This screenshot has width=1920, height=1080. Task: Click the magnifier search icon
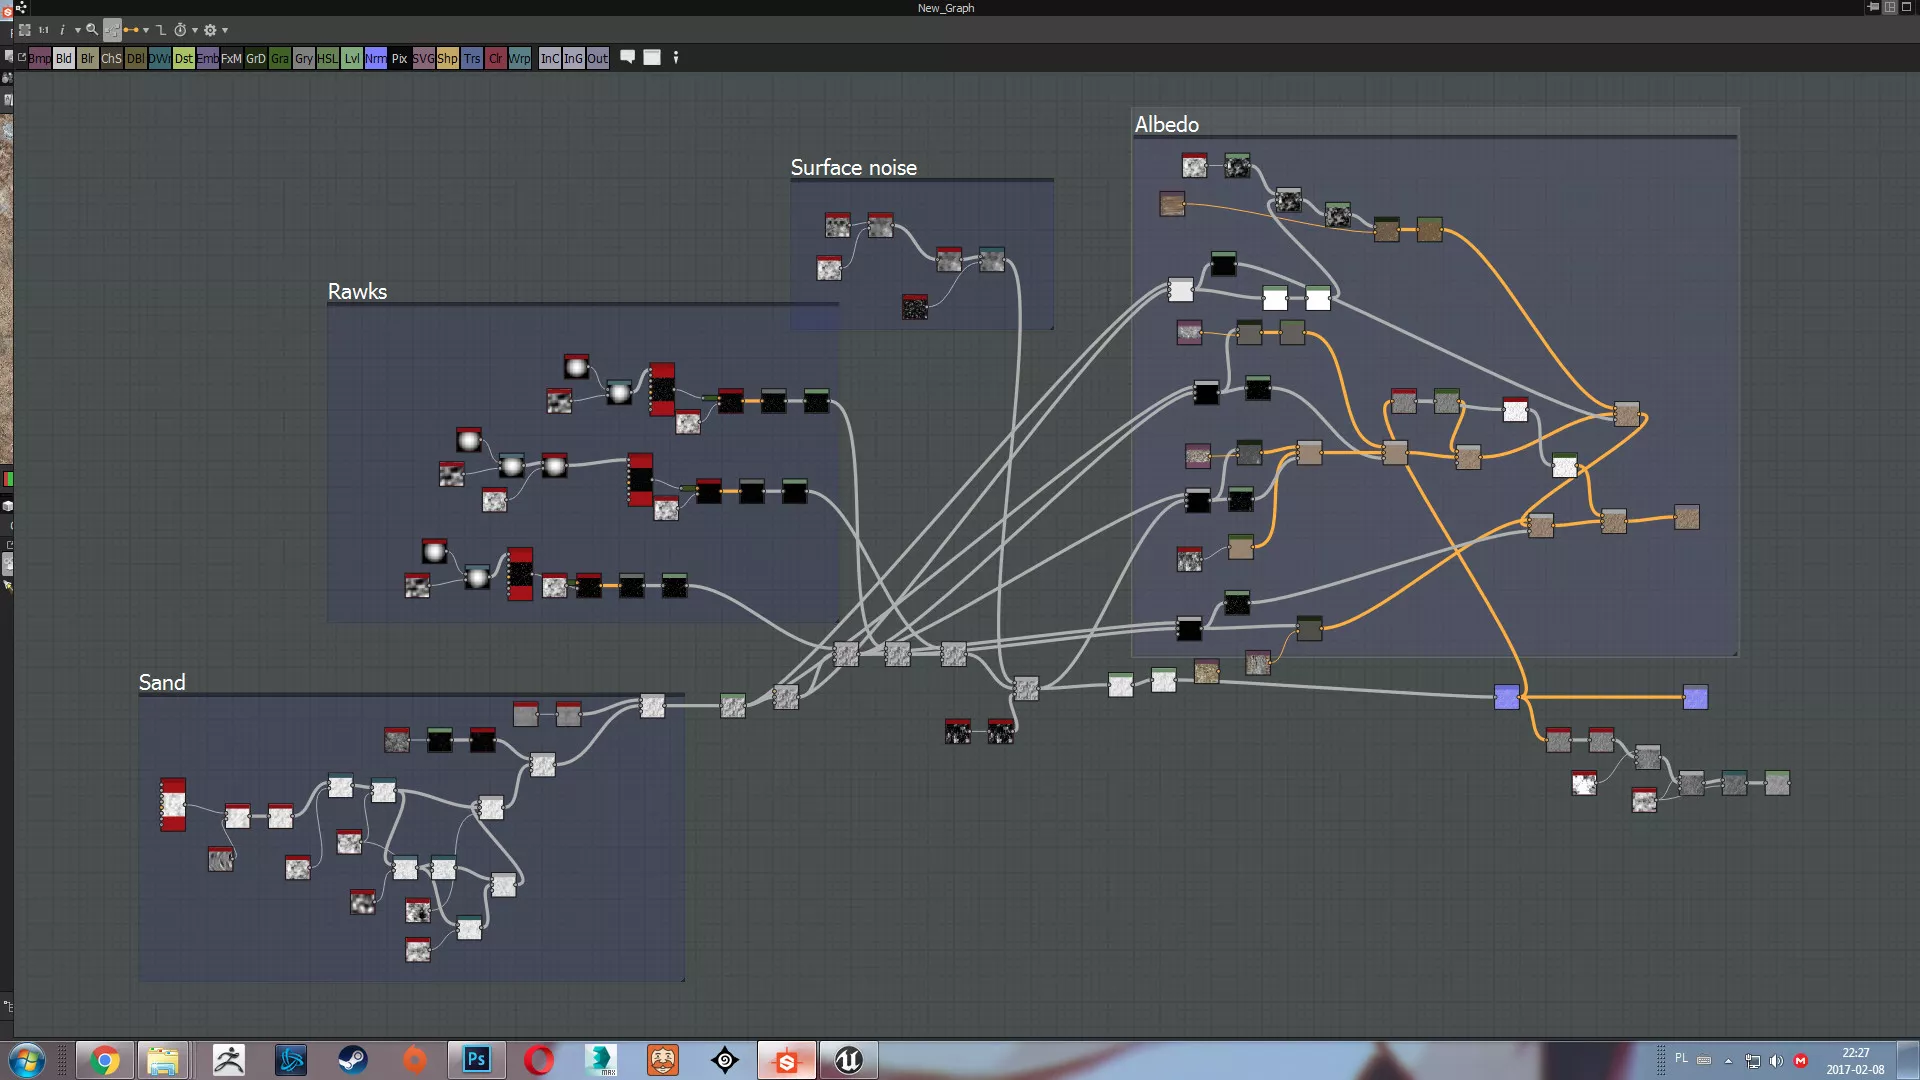(x=92, y=30)
